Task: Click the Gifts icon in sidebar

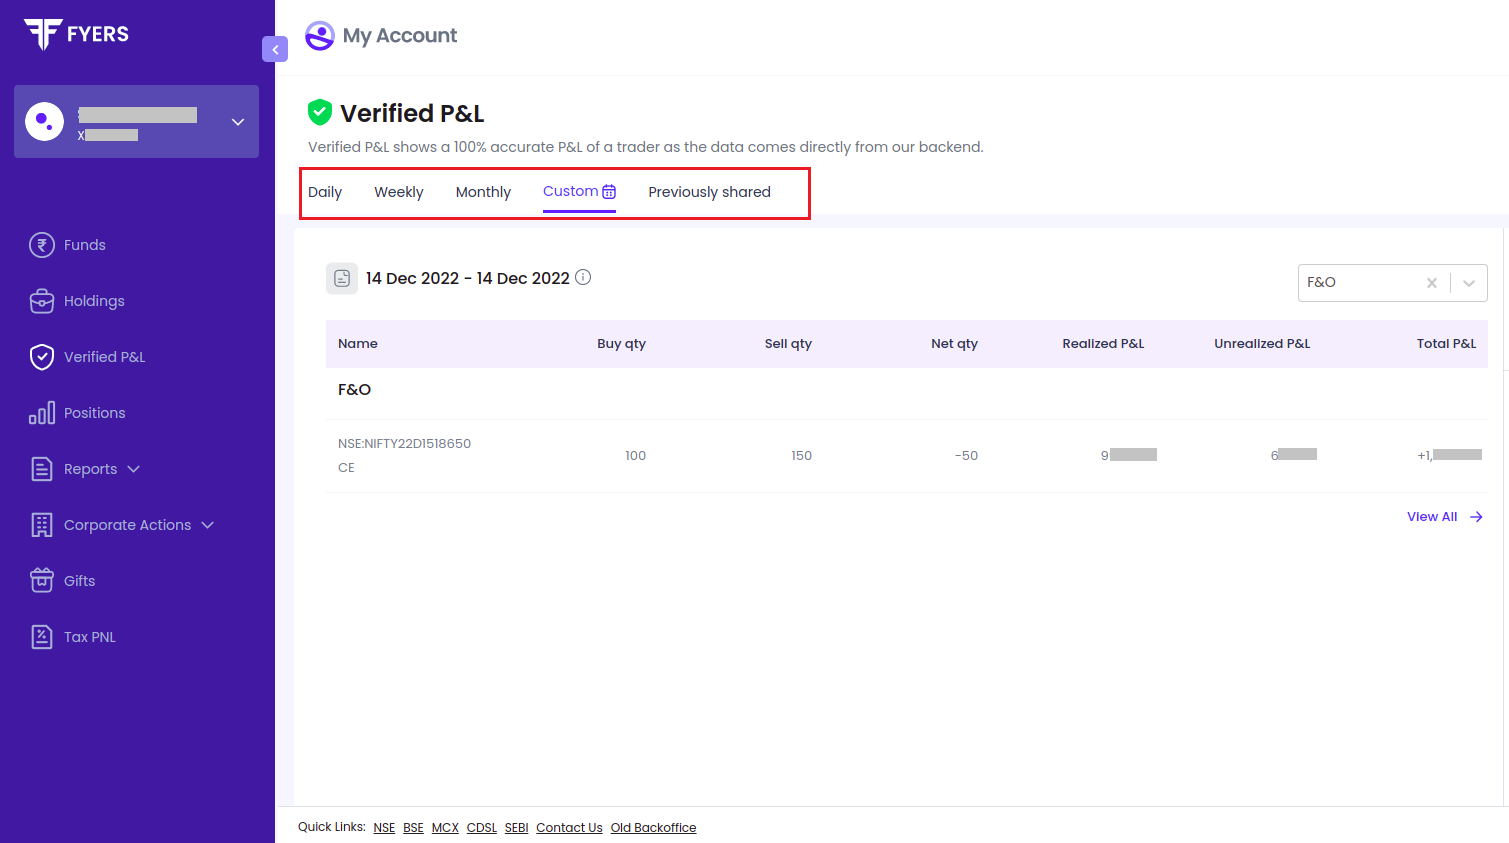Action: tap(42, 580)
